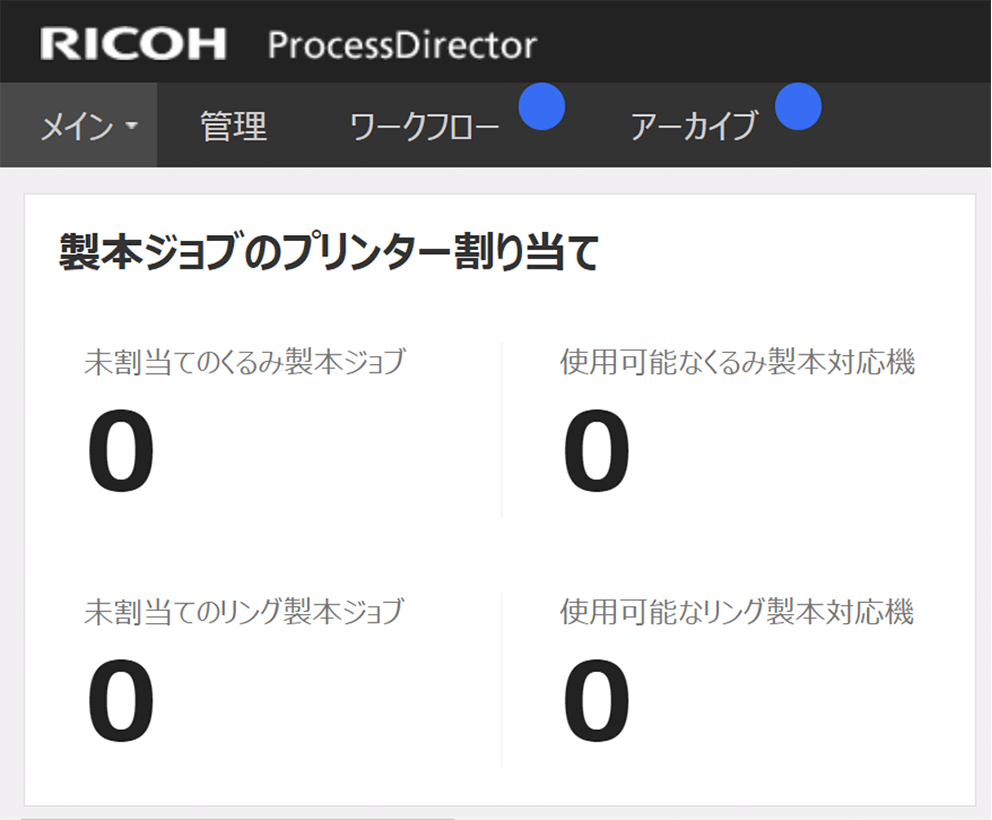Click the blue dot beside アーカイブ
This screenshot has width=992, height=820.
pyautogui.click(x=798, y=107)
